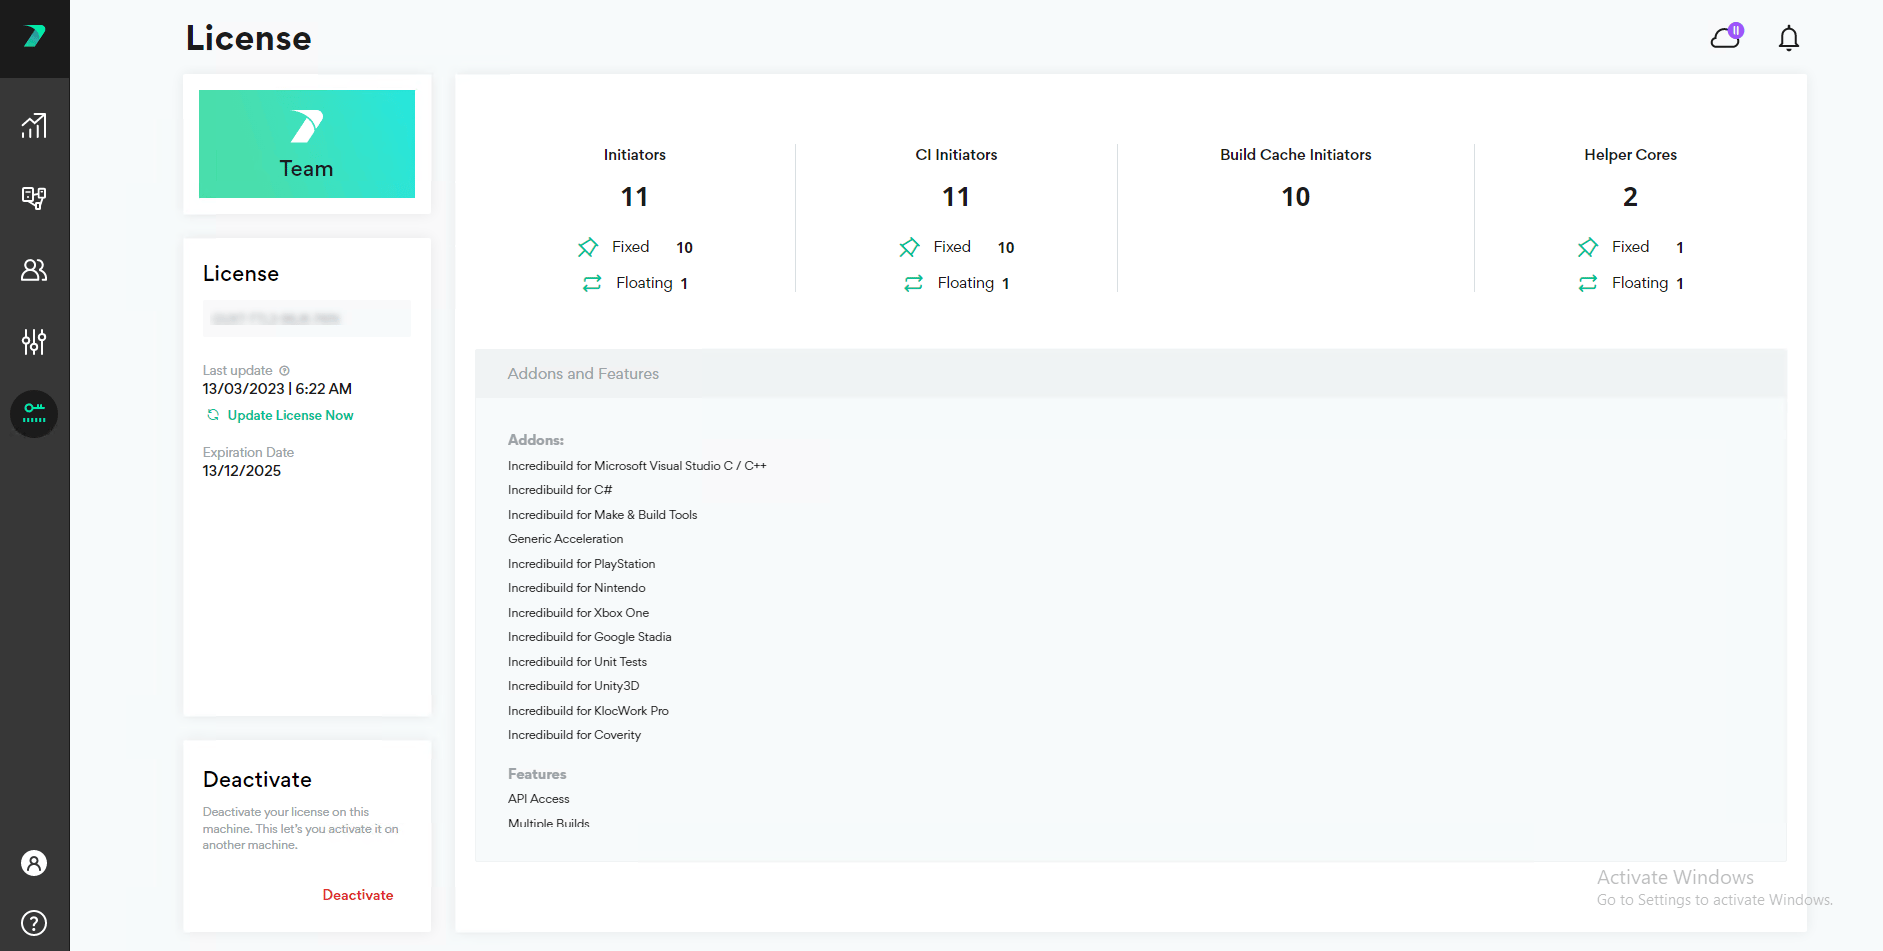Select 'Incredibuild for KlocWork Pro' addon
This screenshot has height=951, width=1883.
tap(588, 711)
